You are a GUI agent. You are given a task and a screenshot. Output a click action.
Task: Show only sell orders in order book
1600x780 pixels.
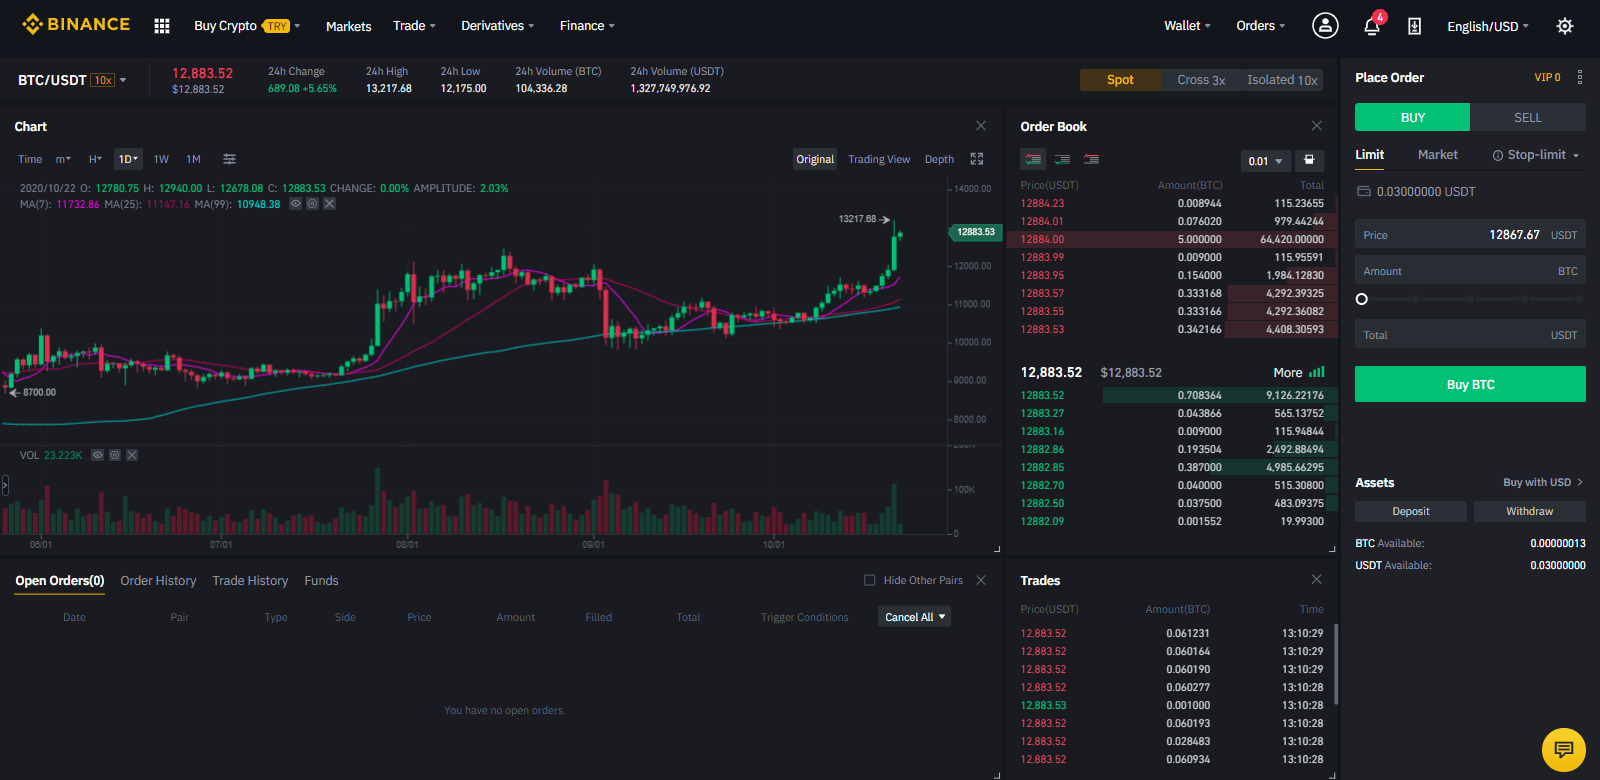1091,159
